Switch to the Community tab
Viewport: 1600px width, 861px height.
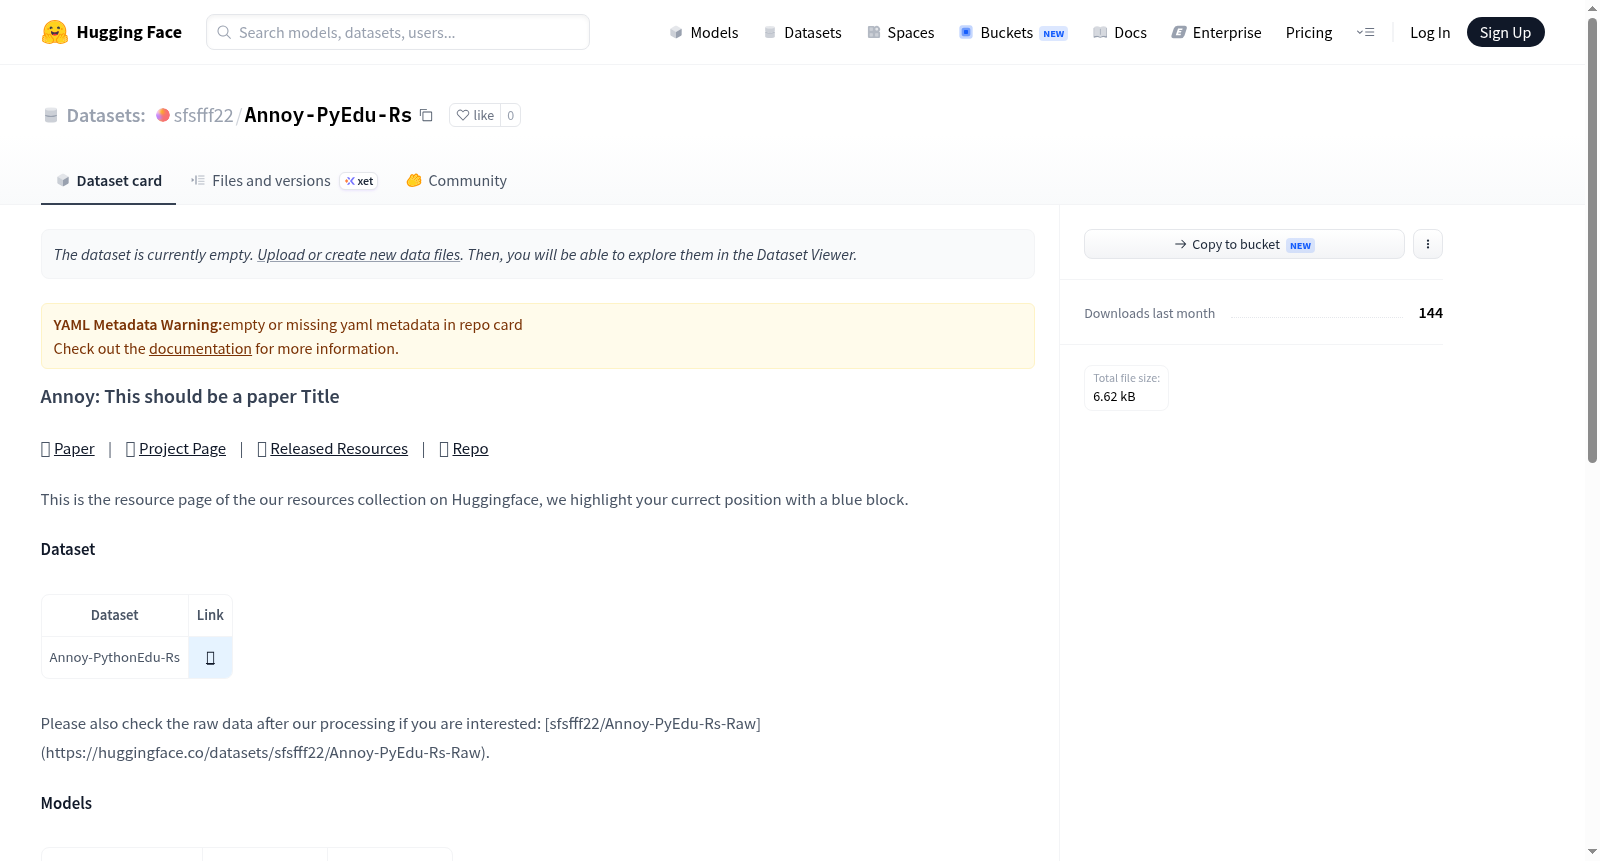pos(457,181)
